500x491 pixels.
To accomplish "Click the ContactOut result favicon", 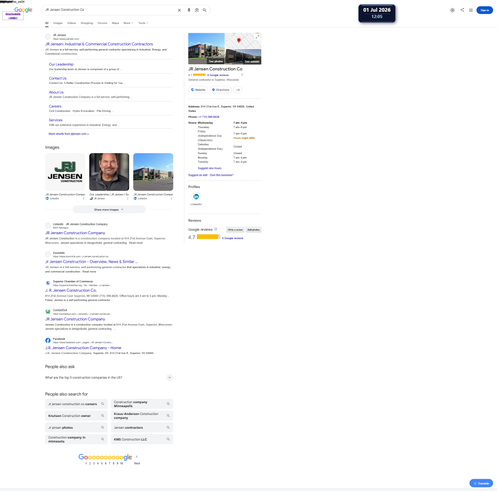I will pyautogui.click(x=48, y=312).
